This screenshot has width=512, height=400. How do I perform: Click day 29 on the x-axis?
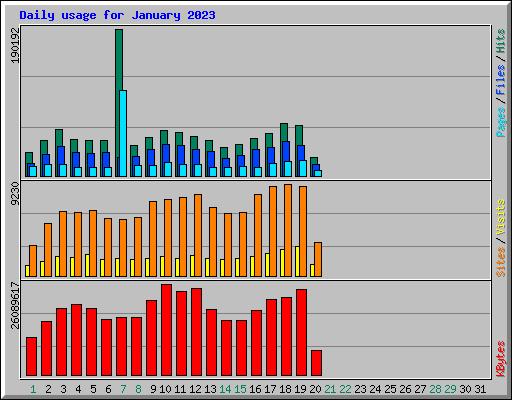point(450,389)
